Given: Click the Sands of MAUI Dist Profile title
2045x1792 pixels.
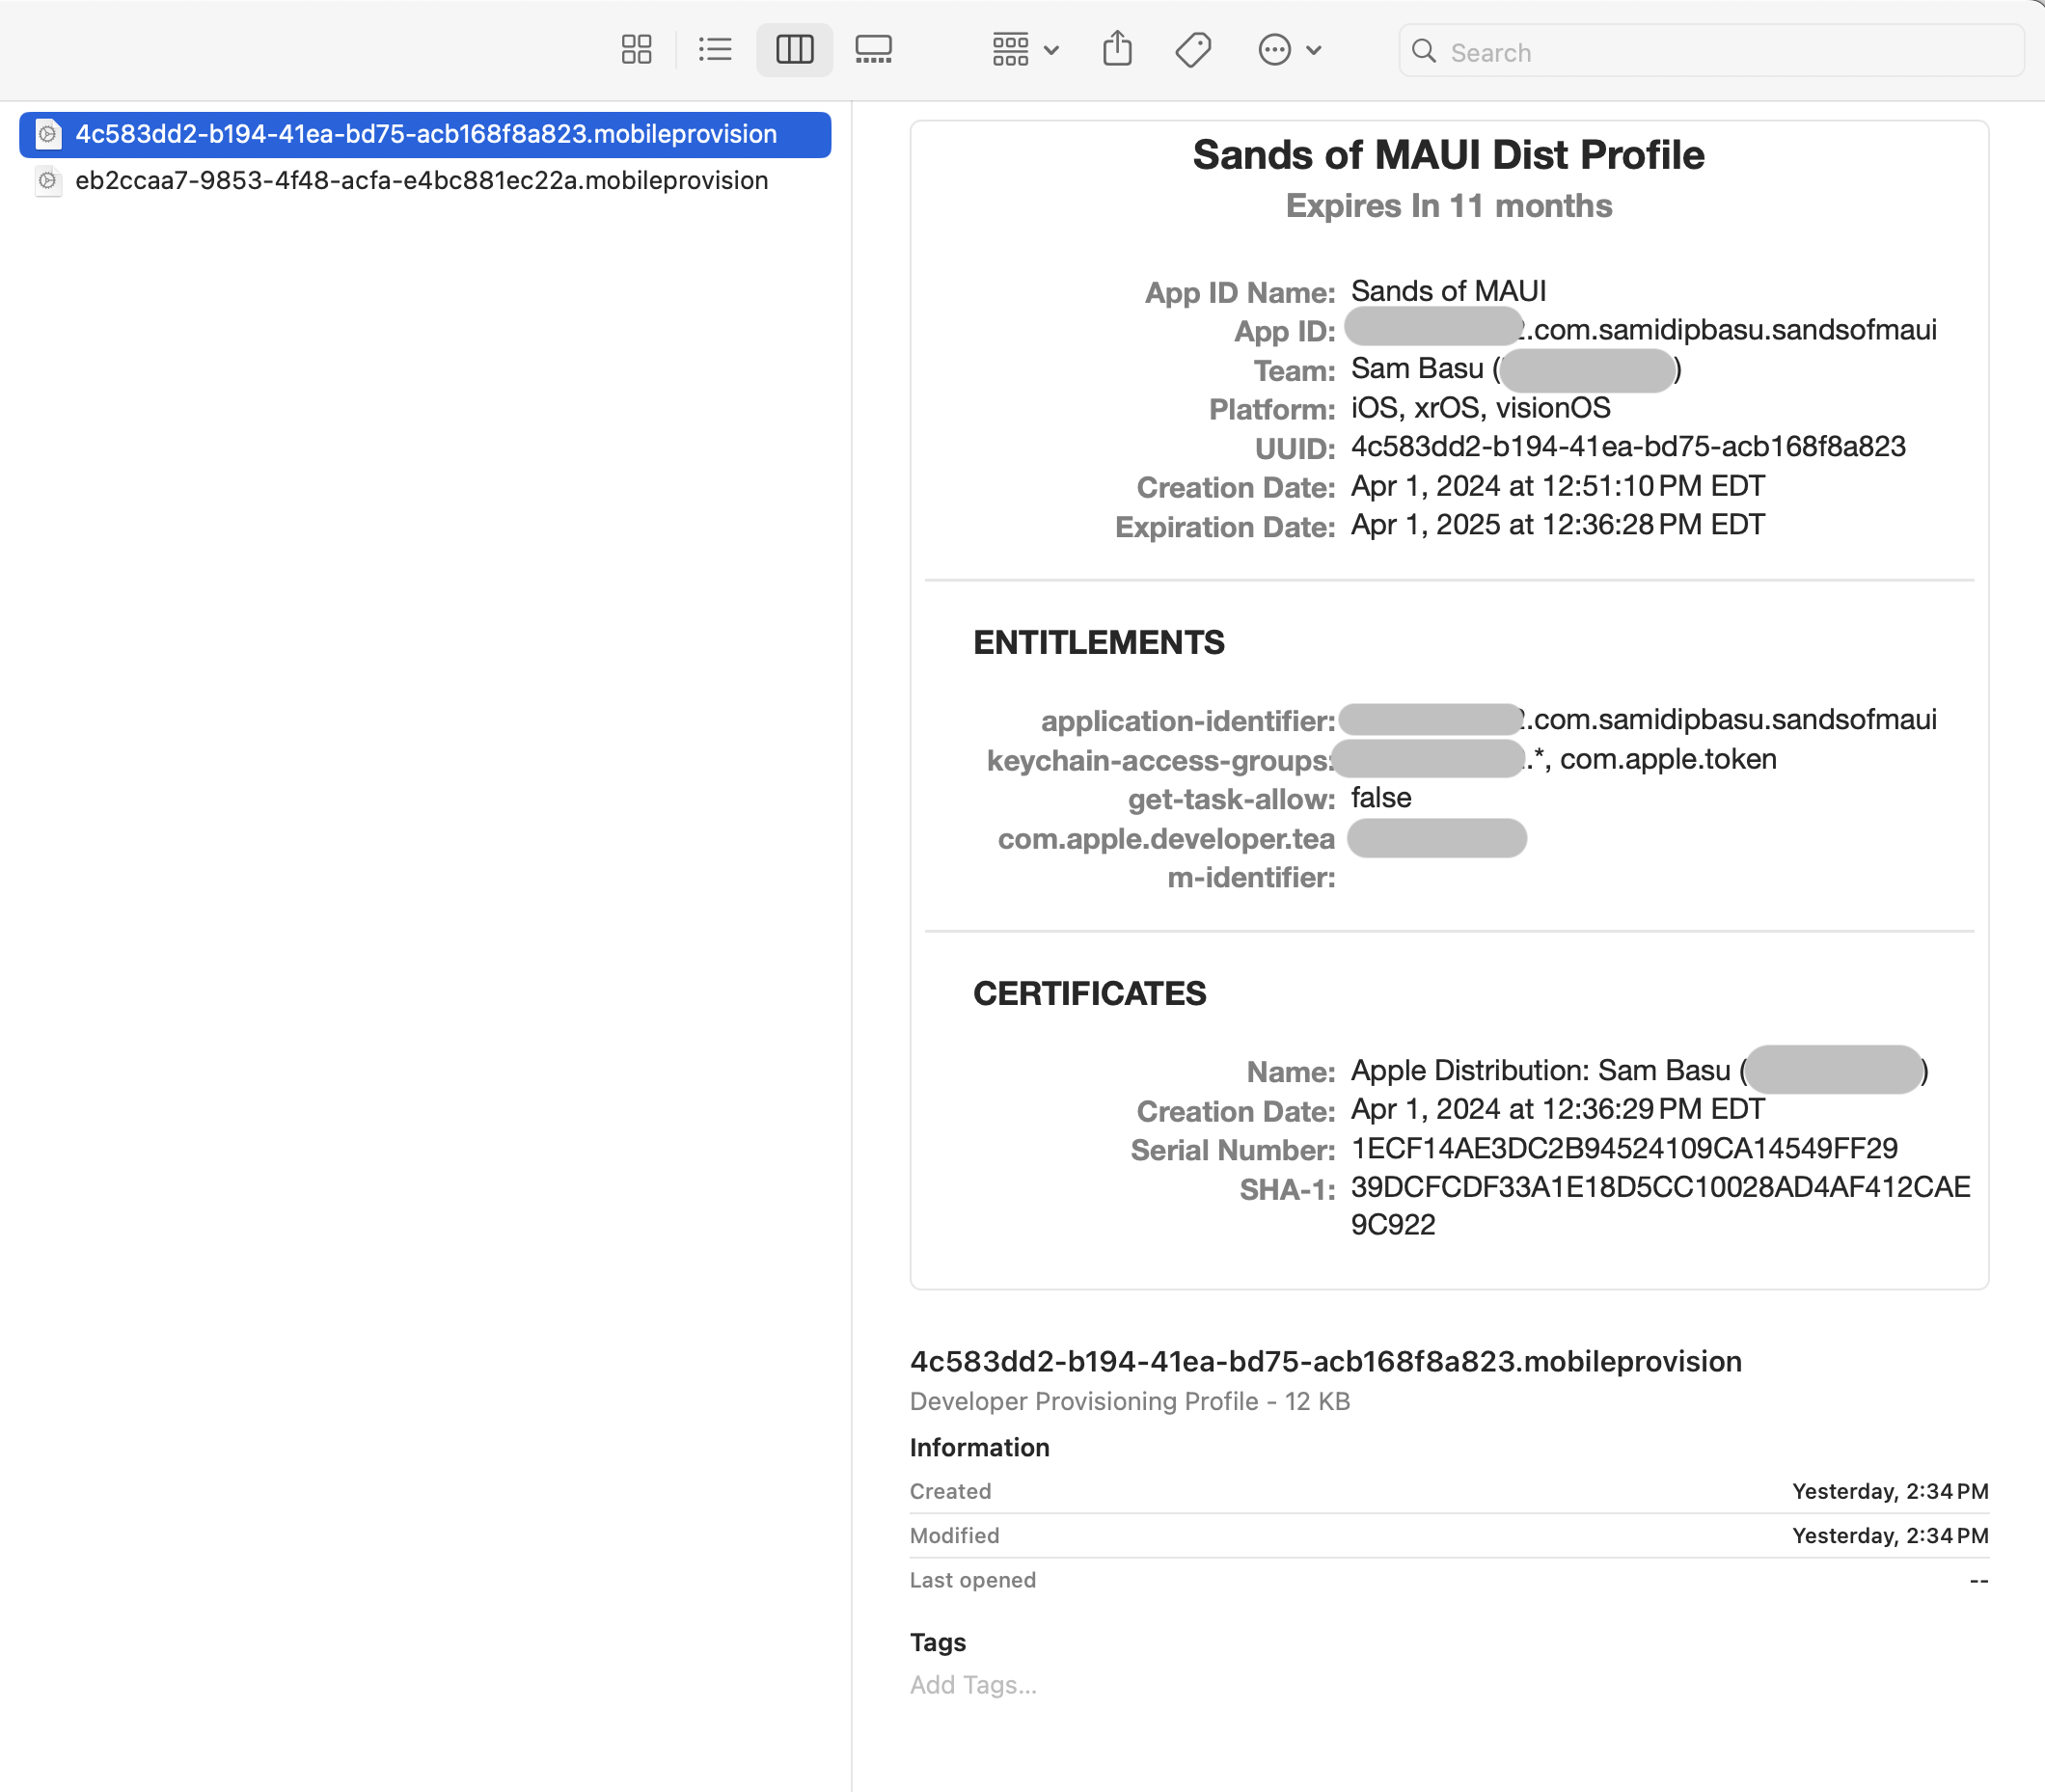Looking at the screenshot, I should coord(1449,155).
